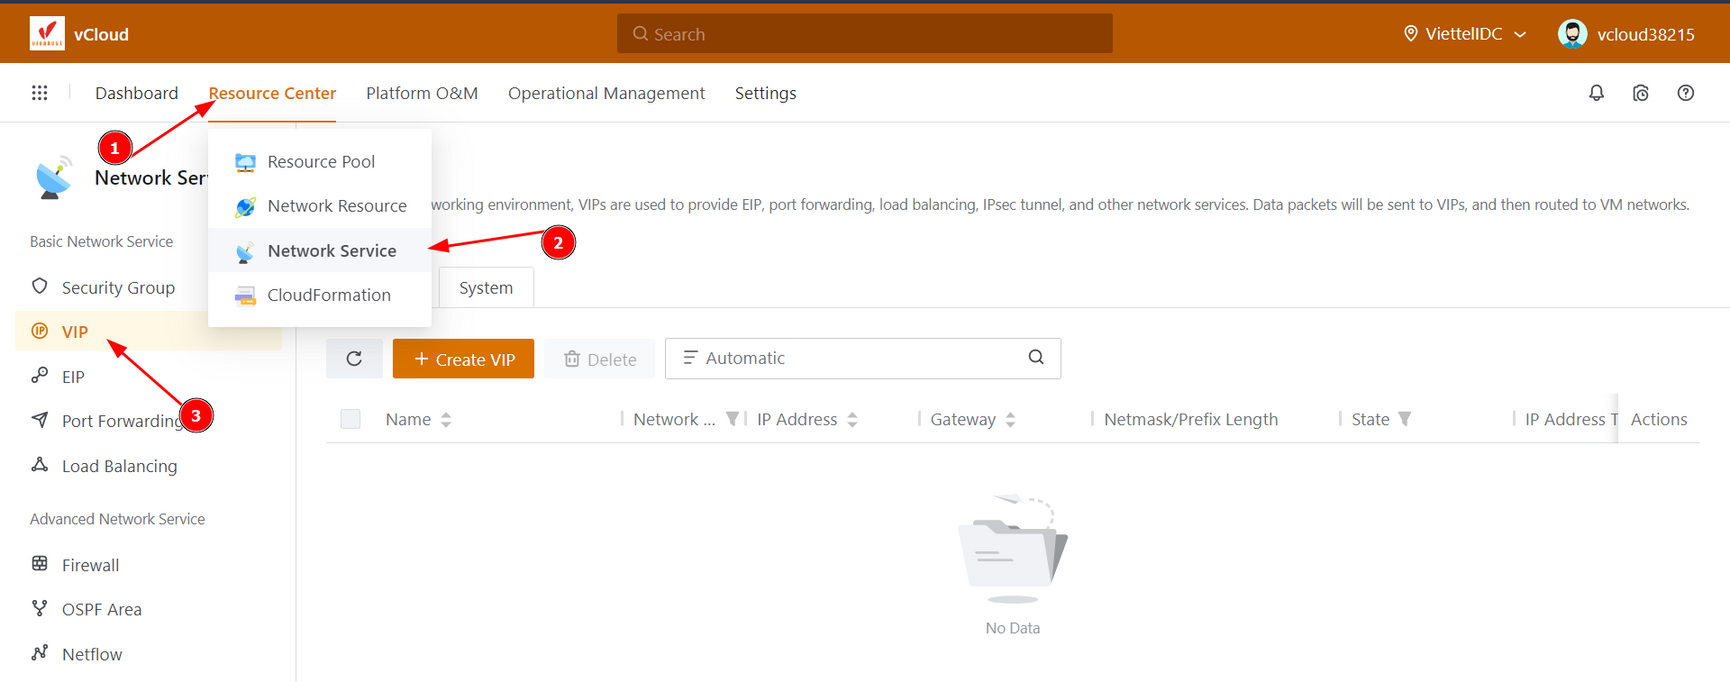Open Firewall under Advanced Network Service
Screen dimensions: 1730x682
pos(90,565)
